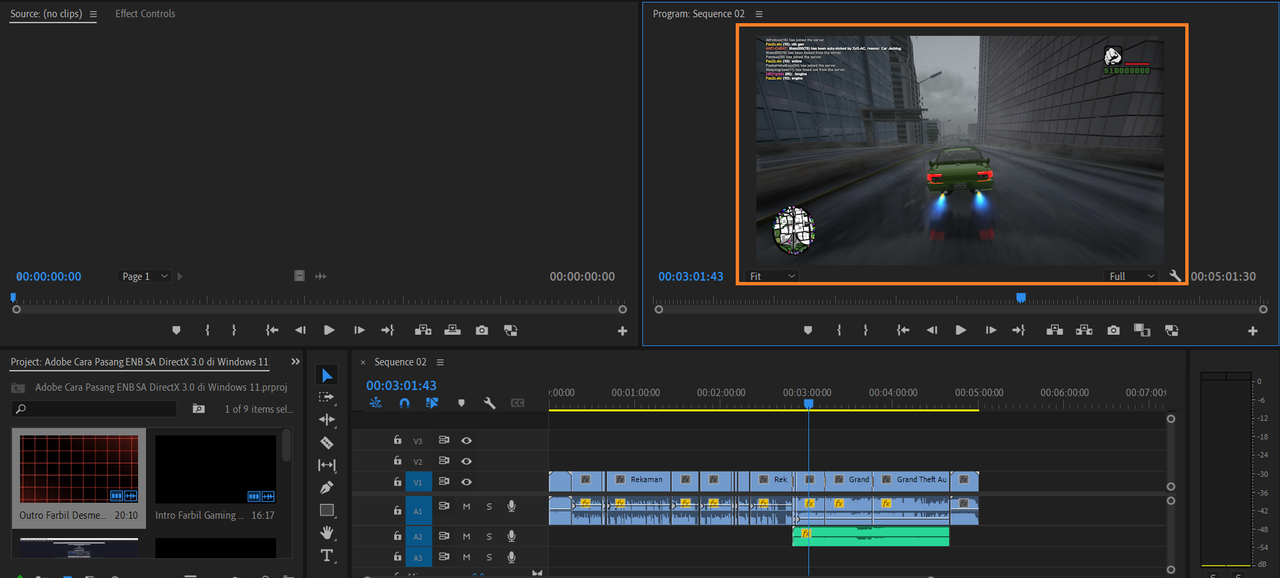Click Program monitor Lift button
The height and width of the screenshot is (578, 1280).
pos(1054,330)
